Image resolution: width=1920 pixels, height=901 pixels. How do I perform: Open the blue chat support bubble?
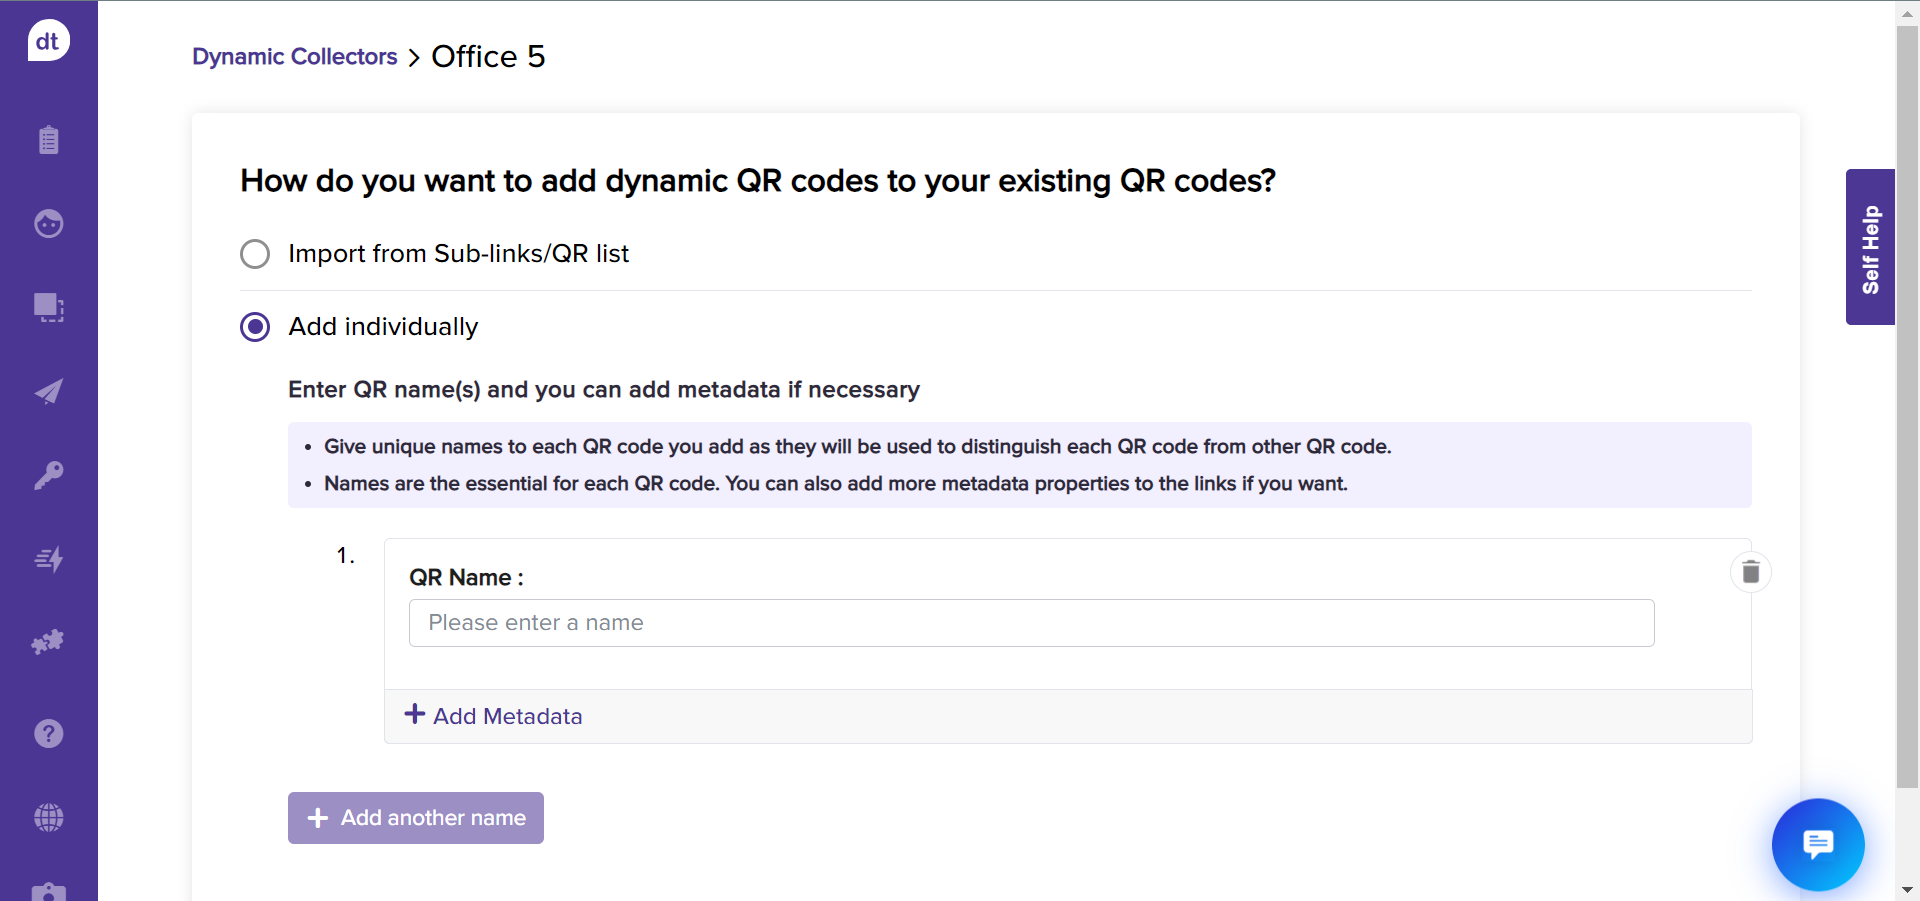[1817, 845]
